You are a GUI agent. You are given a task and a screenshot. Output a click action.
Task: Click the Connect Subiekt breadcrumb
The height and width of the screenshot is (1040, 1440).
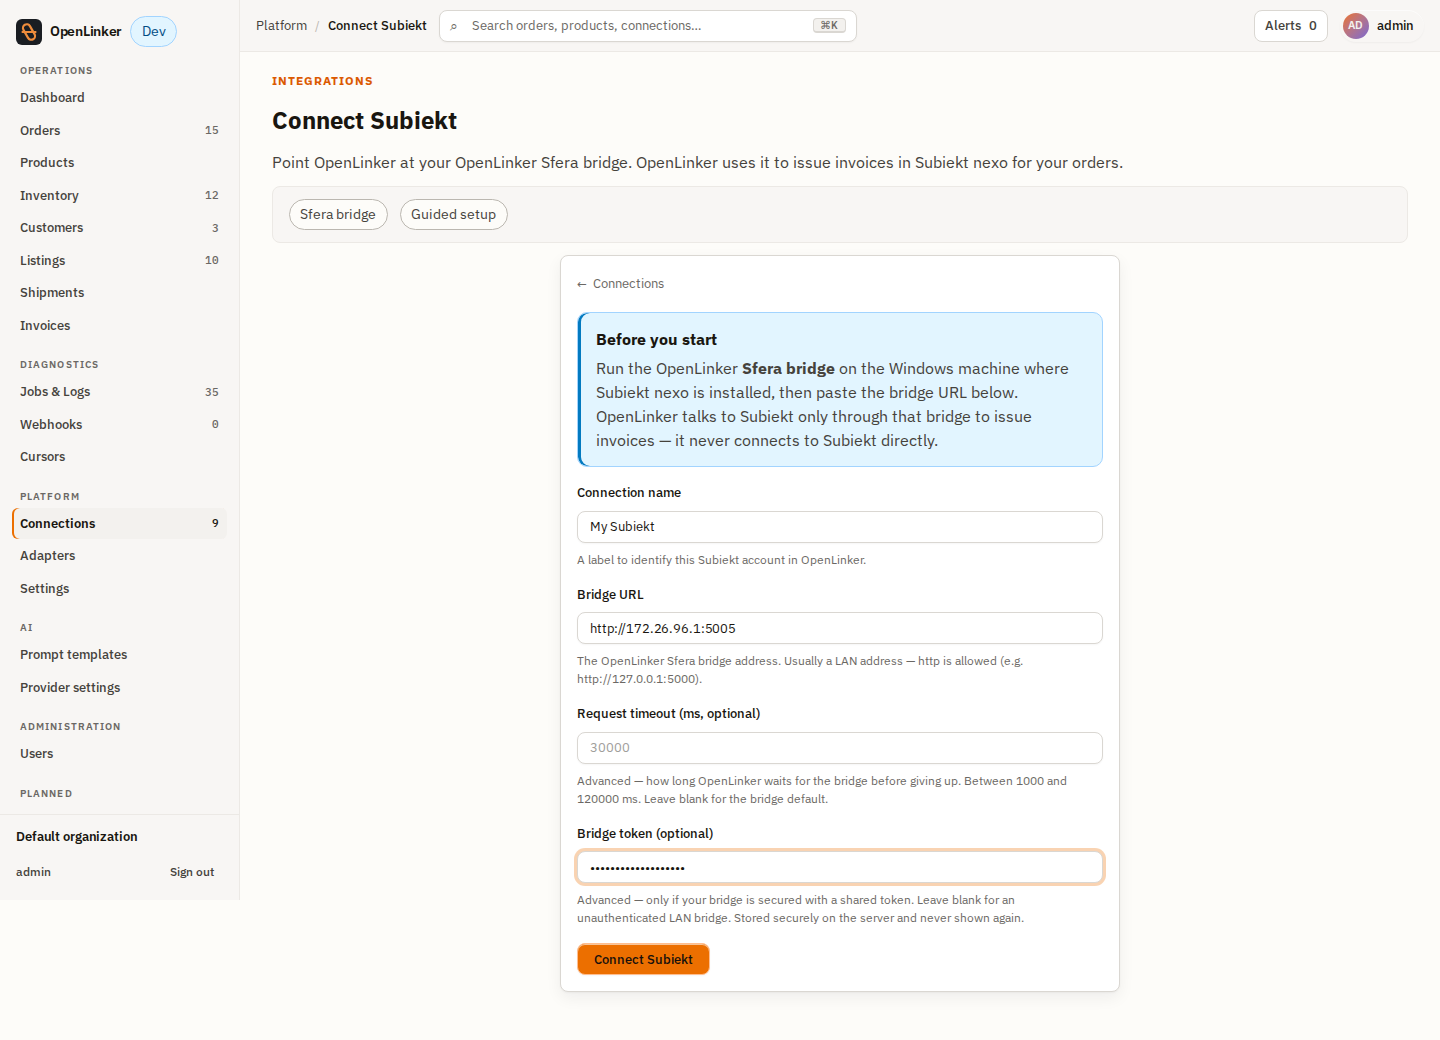point(377,26)
